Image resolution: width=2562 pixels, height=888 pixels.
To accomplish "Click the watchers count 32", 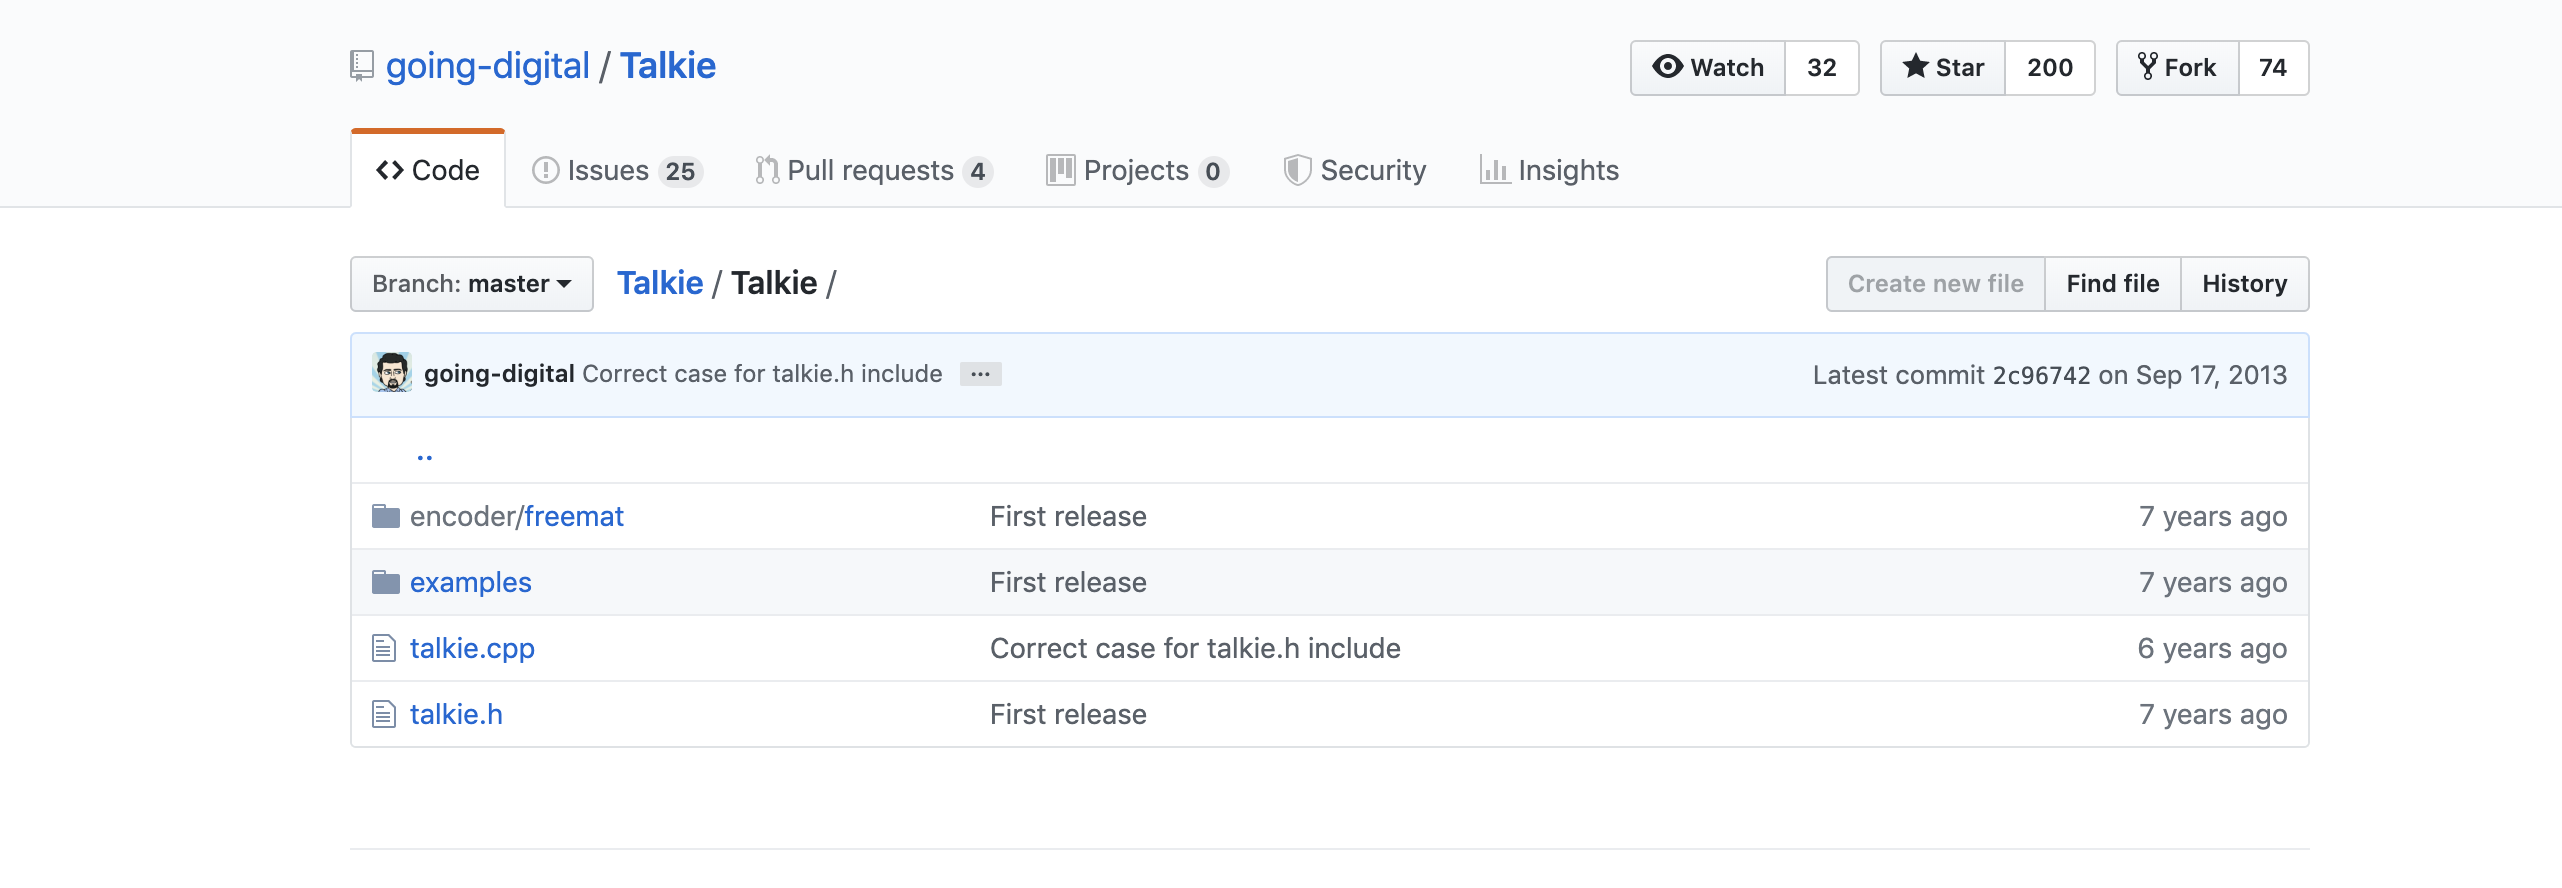I will (1822, 68).
